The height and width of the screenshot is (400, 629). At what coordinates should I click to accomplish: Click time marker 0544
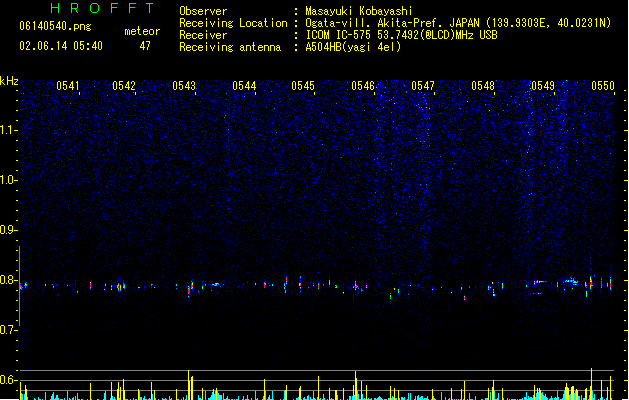tap(244, 86)
